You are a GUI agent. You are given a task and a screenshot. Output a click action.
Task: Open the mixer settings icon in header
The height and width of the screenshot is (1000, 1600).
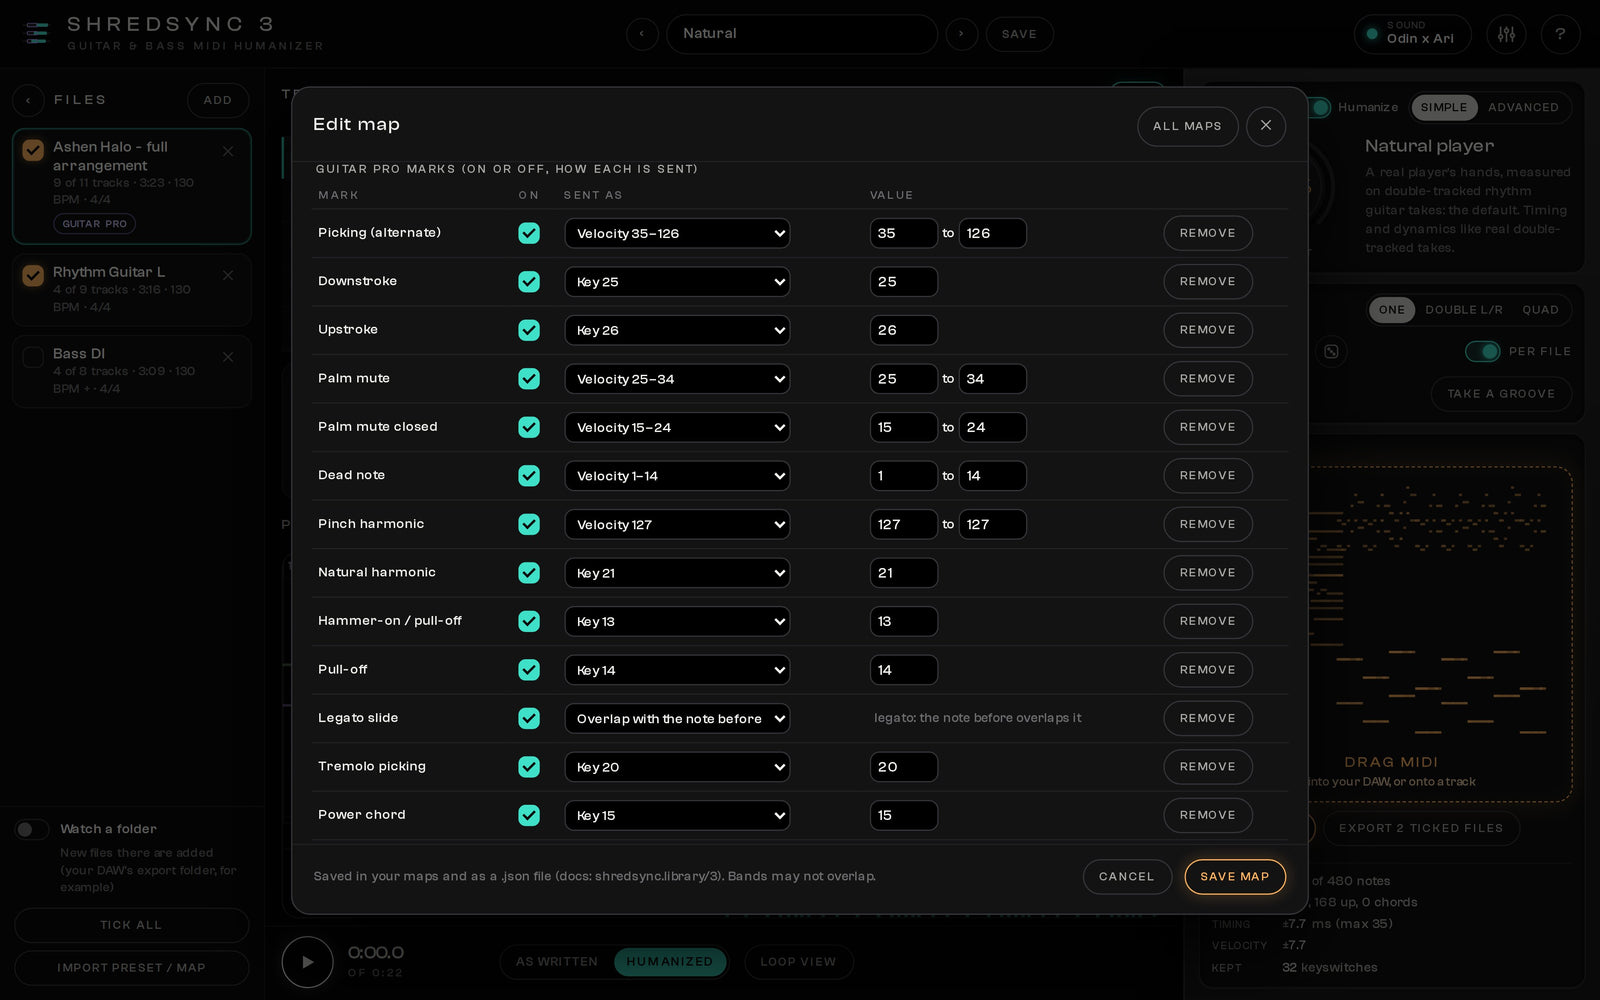1506,34
